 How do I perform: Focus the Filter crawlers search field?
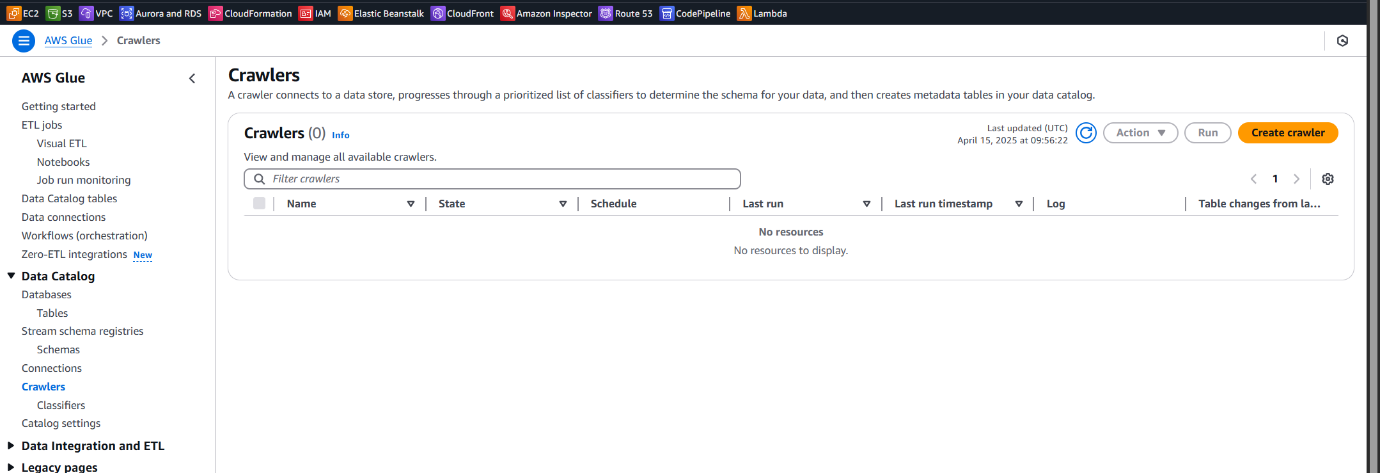pos(492,179)
